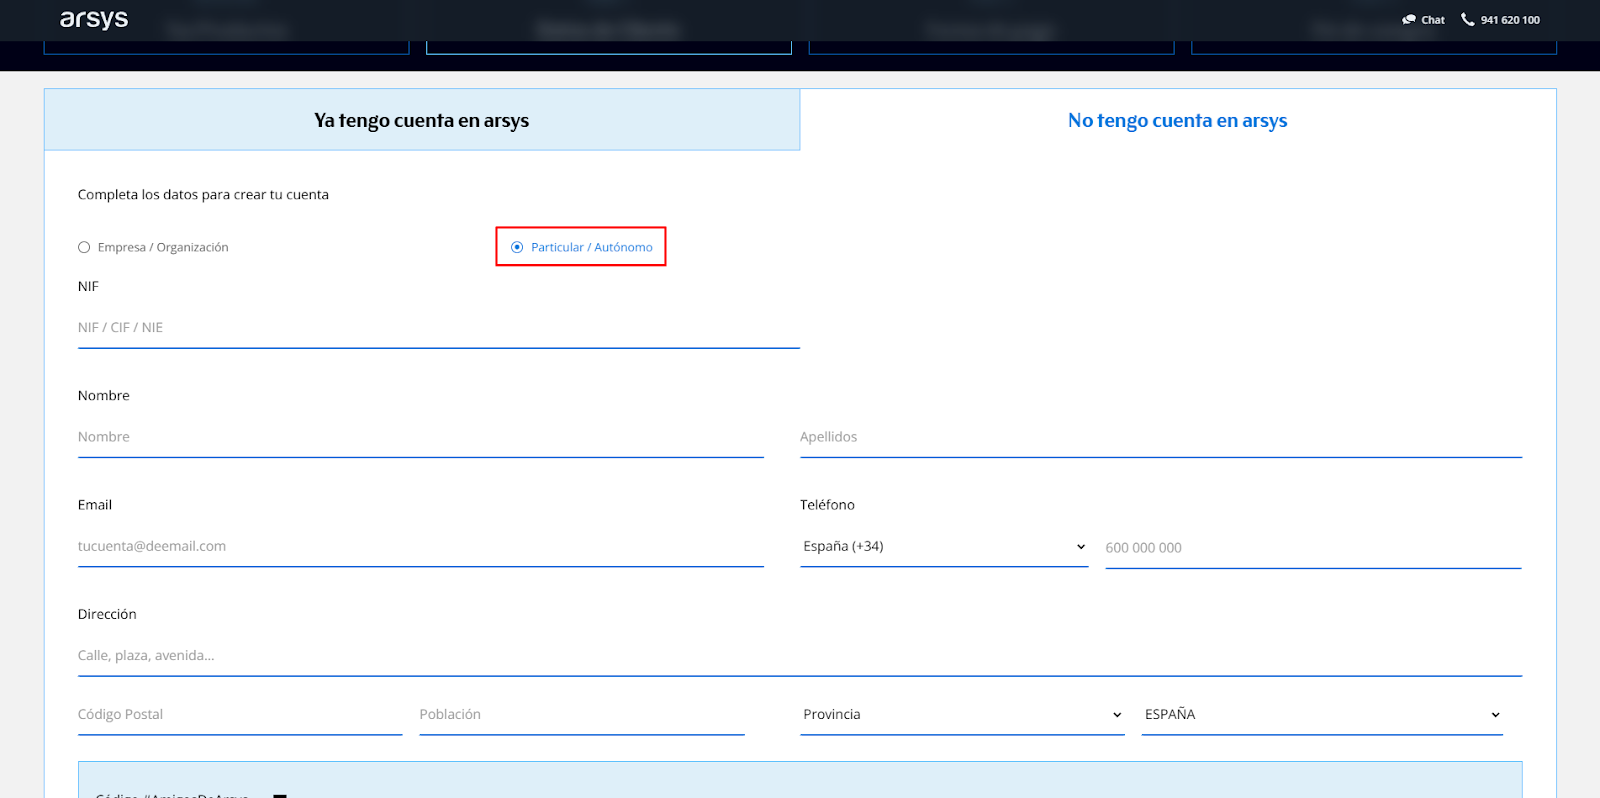The image size is (1600, 798).
Task: Focus the Nombre input field
Action: (421, 437)
